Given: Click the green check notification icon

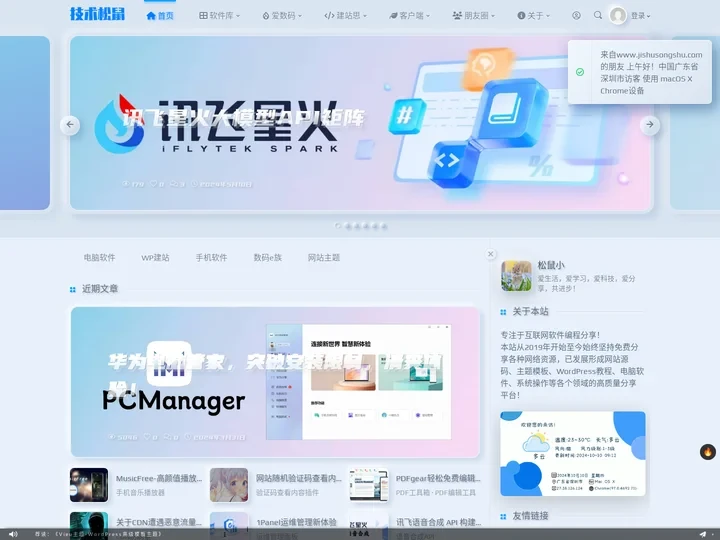Looking at the screenshot, I should tap(580, 72).
